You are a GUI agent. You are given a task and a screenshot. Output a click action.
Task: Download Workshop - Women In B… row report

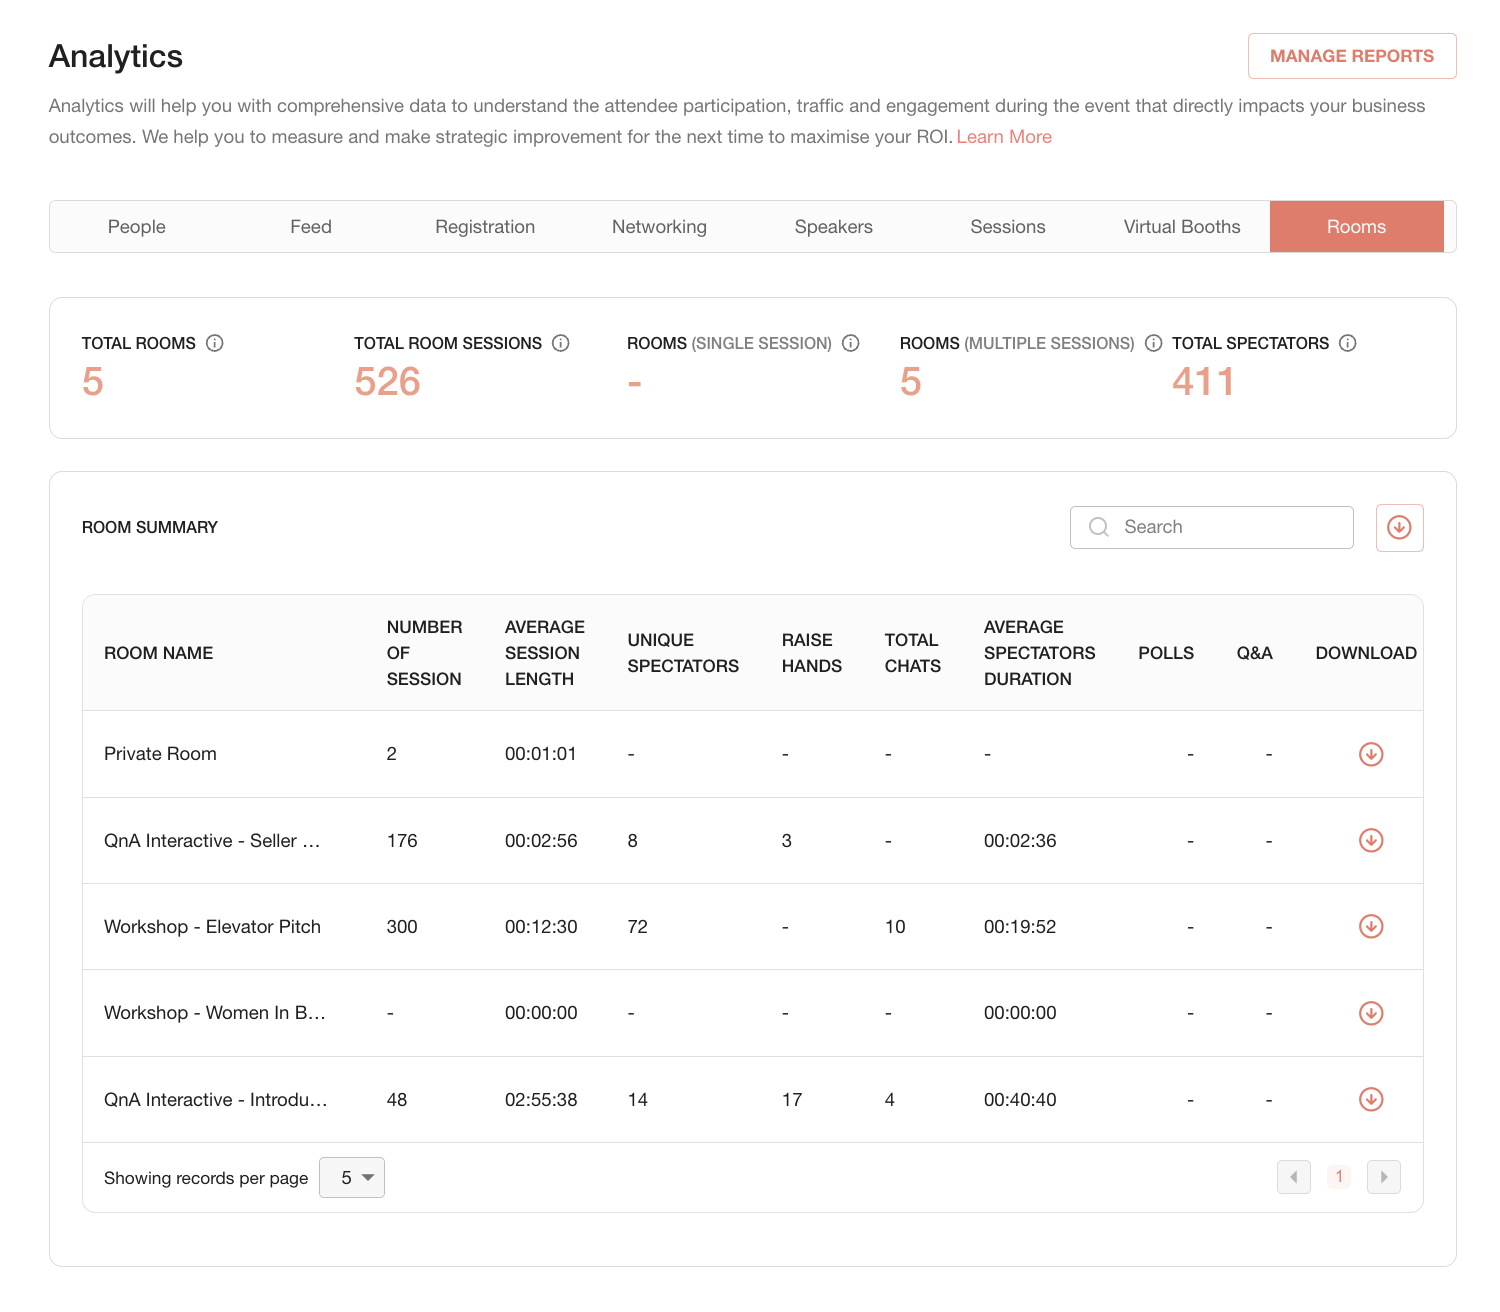pyautogui.click(x=1371, y=1013)
